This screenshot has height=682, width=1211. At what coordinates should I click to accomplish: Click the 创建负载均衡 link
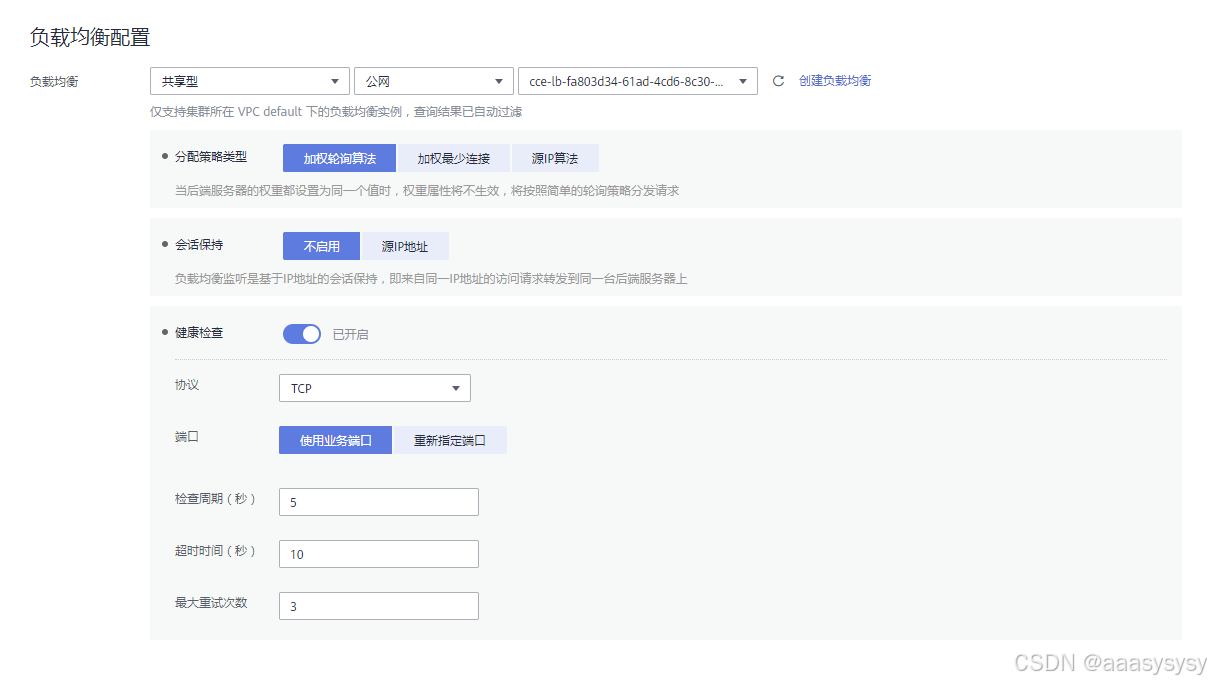835,81
